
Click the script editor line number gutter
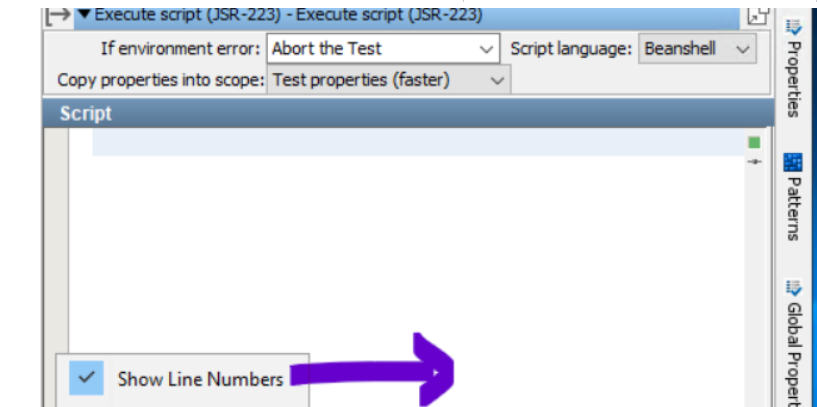point(56,240)
